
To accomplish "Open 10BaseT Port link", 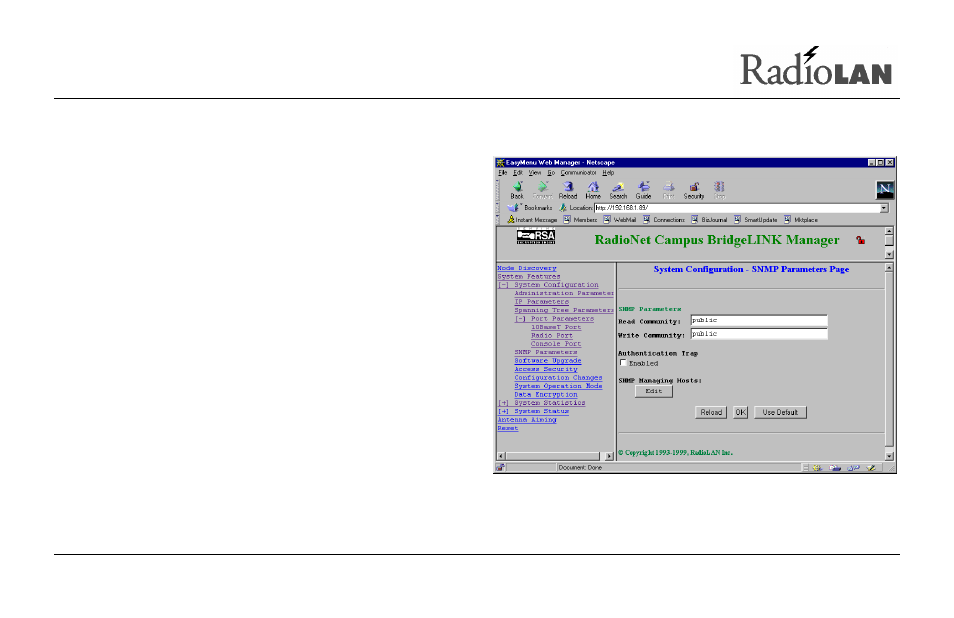I will [x=556, y=327].
